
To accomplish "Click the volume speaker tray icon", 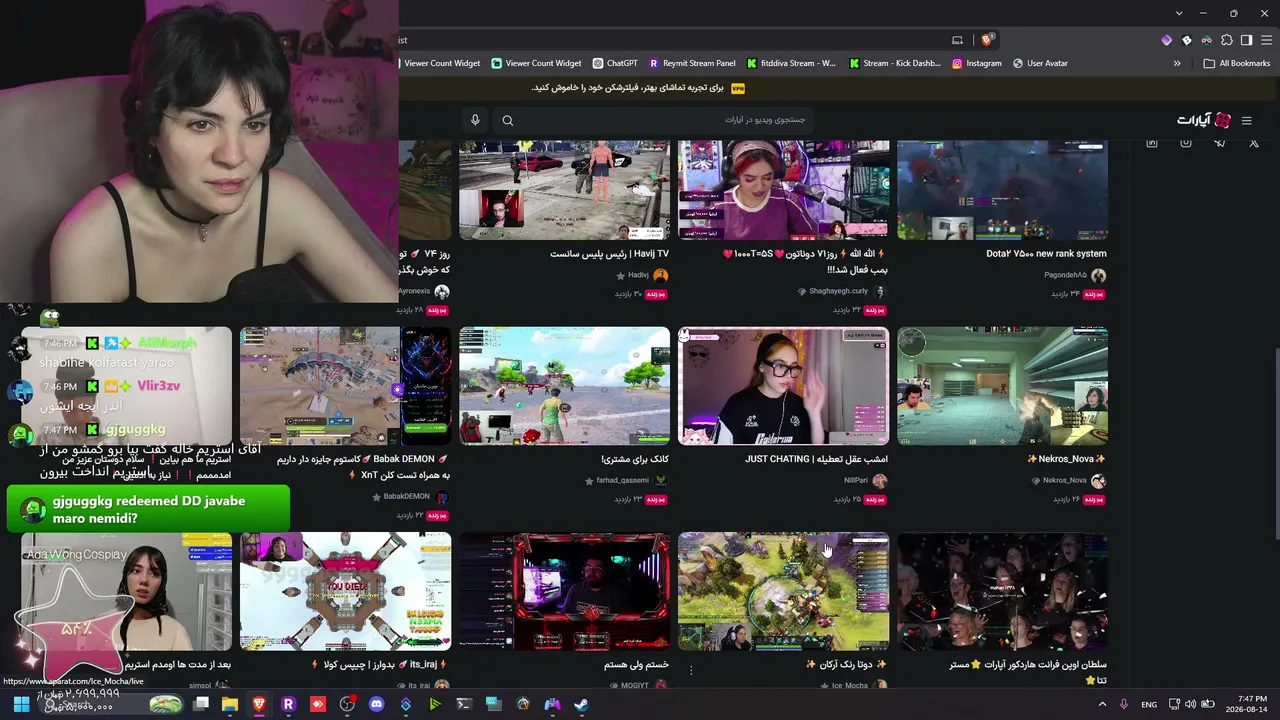I will tap(1190, 704).
